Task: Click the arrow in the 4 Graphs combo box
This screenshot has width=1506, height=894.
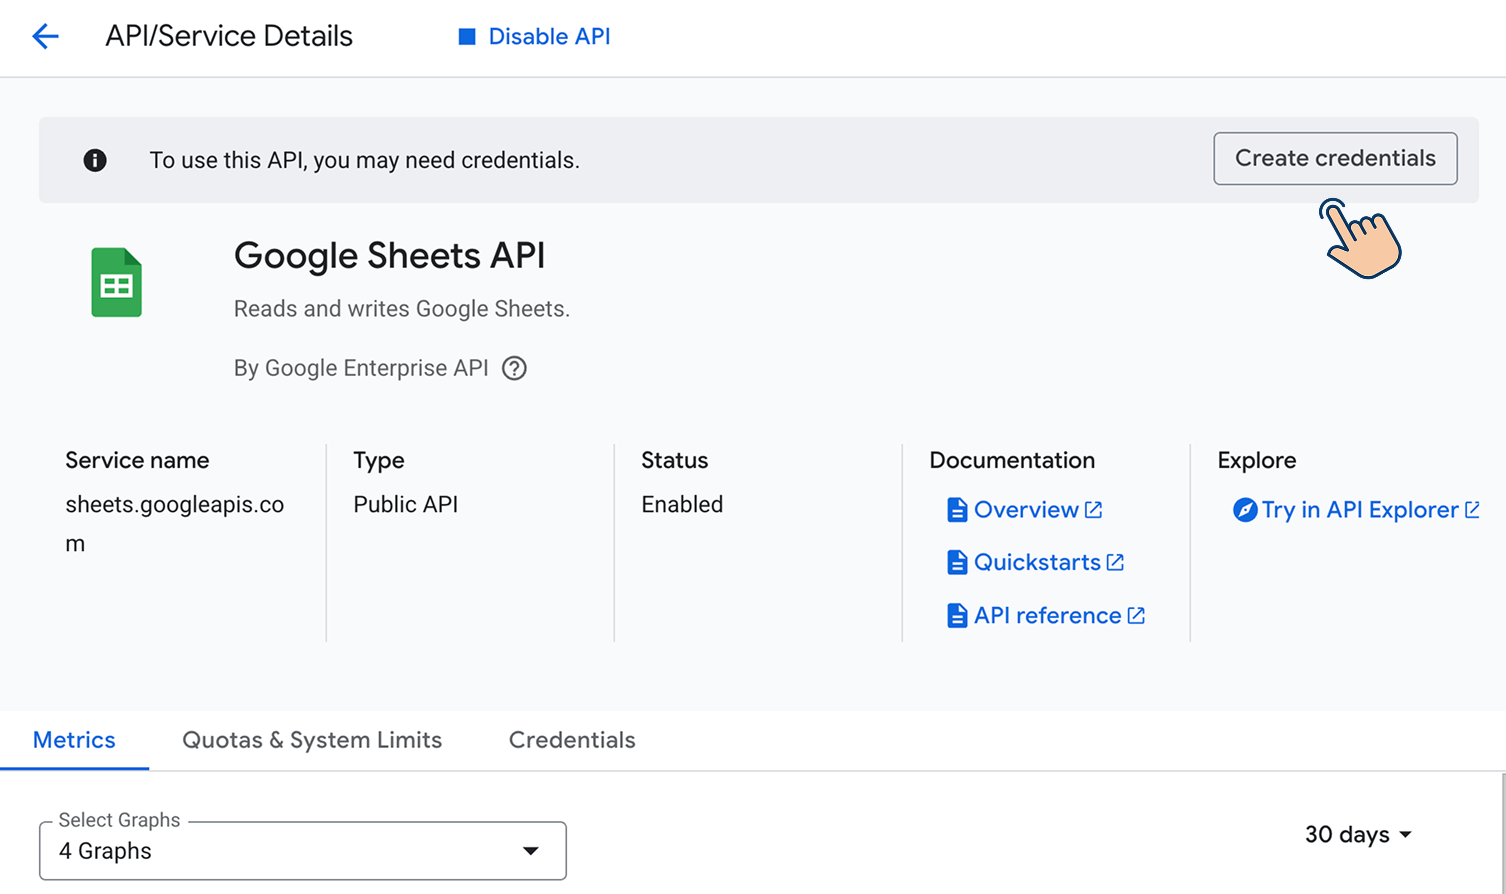Action: (531, 851)
